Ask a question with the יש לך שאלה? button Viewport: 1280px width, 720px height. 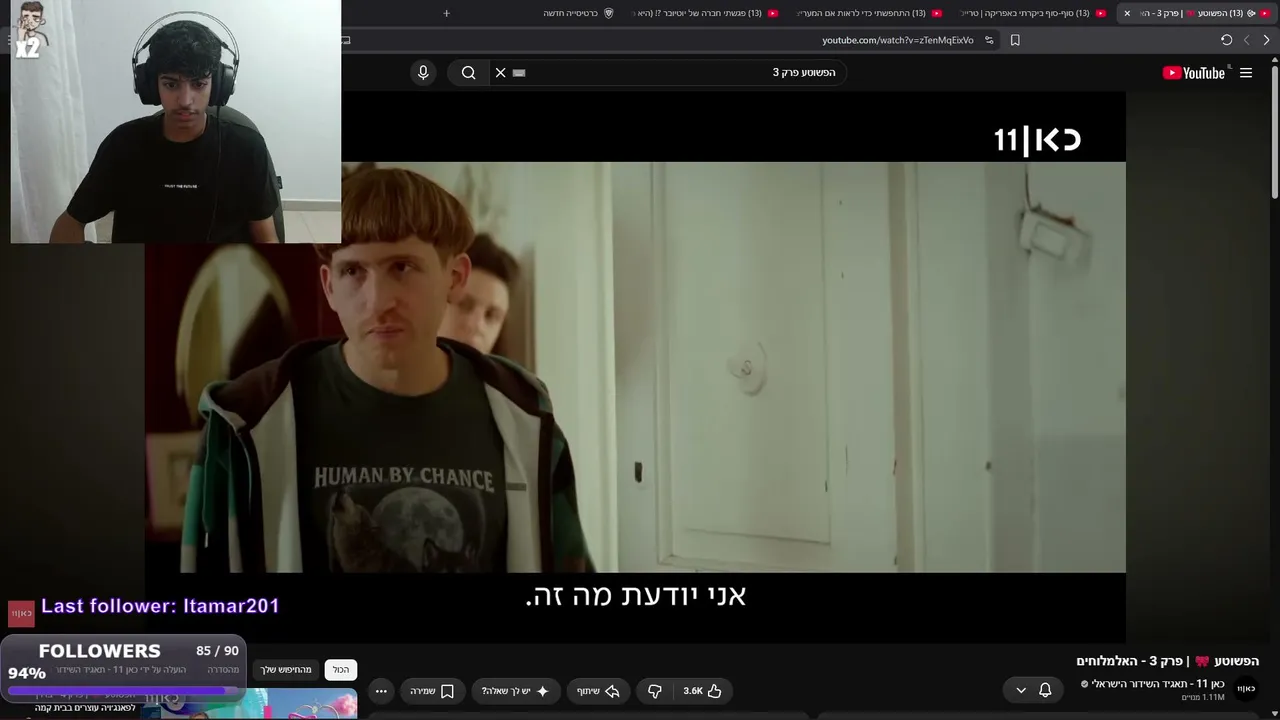point(515,691)
